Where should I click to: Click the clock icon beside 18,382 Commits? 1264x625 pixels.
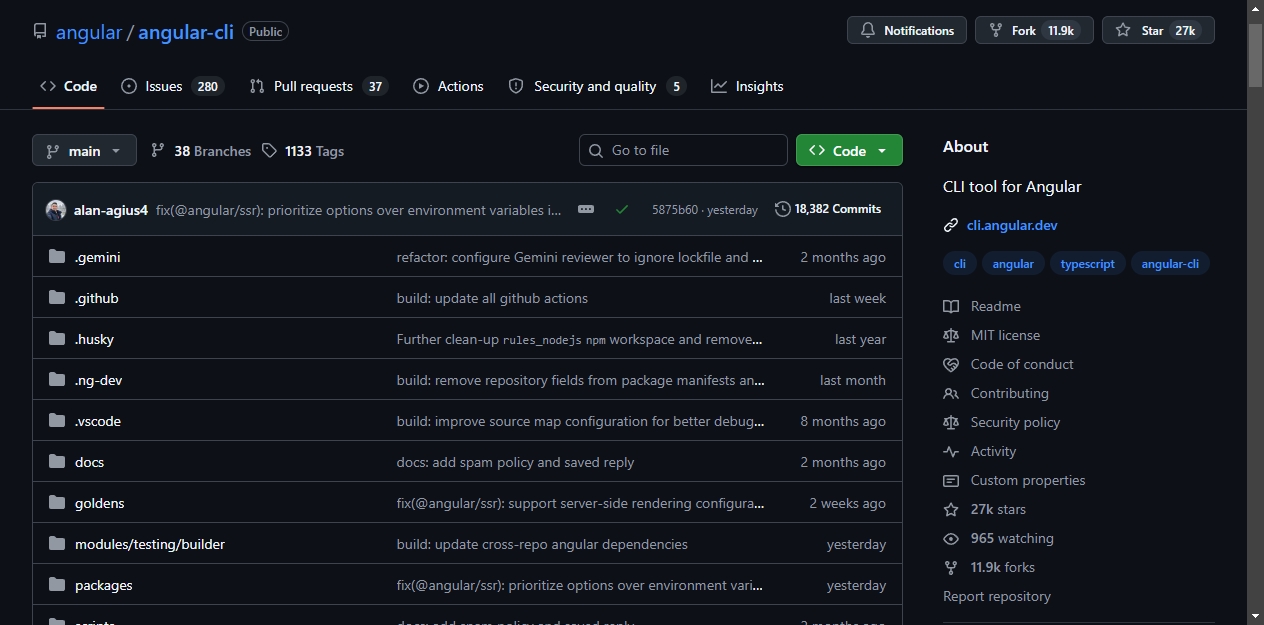(783, 209)
